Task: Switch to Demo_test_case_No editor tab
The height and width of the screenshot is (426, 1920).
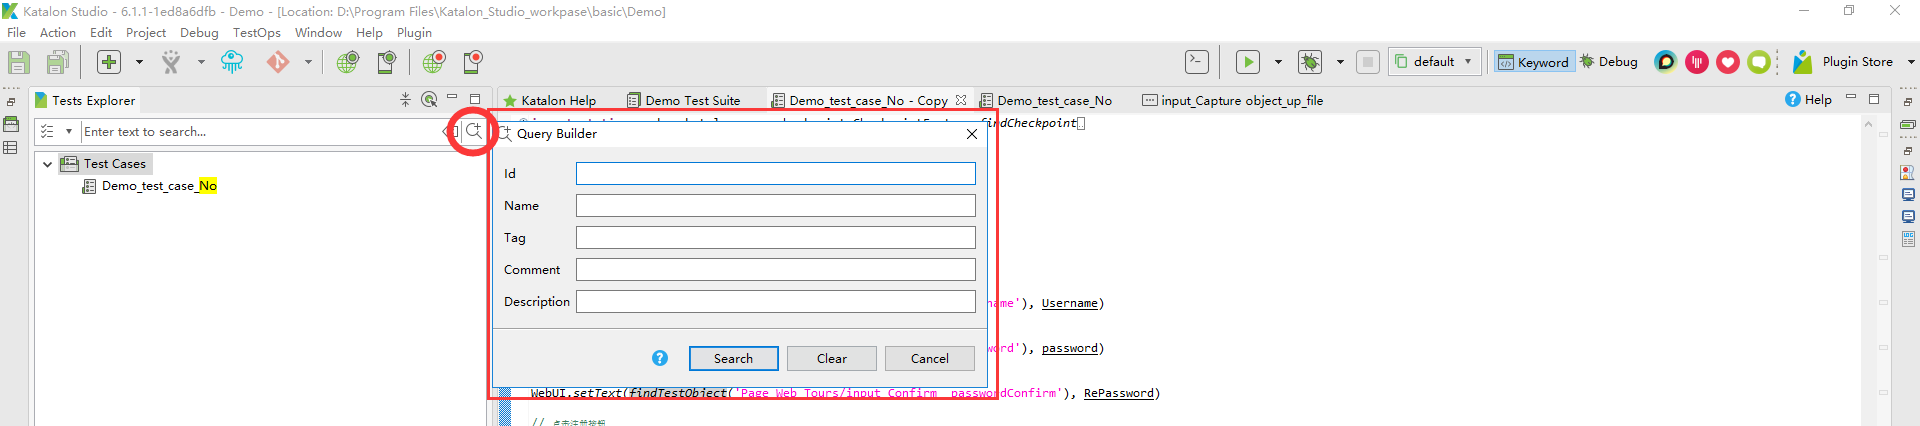Action: coord(1046,101)
